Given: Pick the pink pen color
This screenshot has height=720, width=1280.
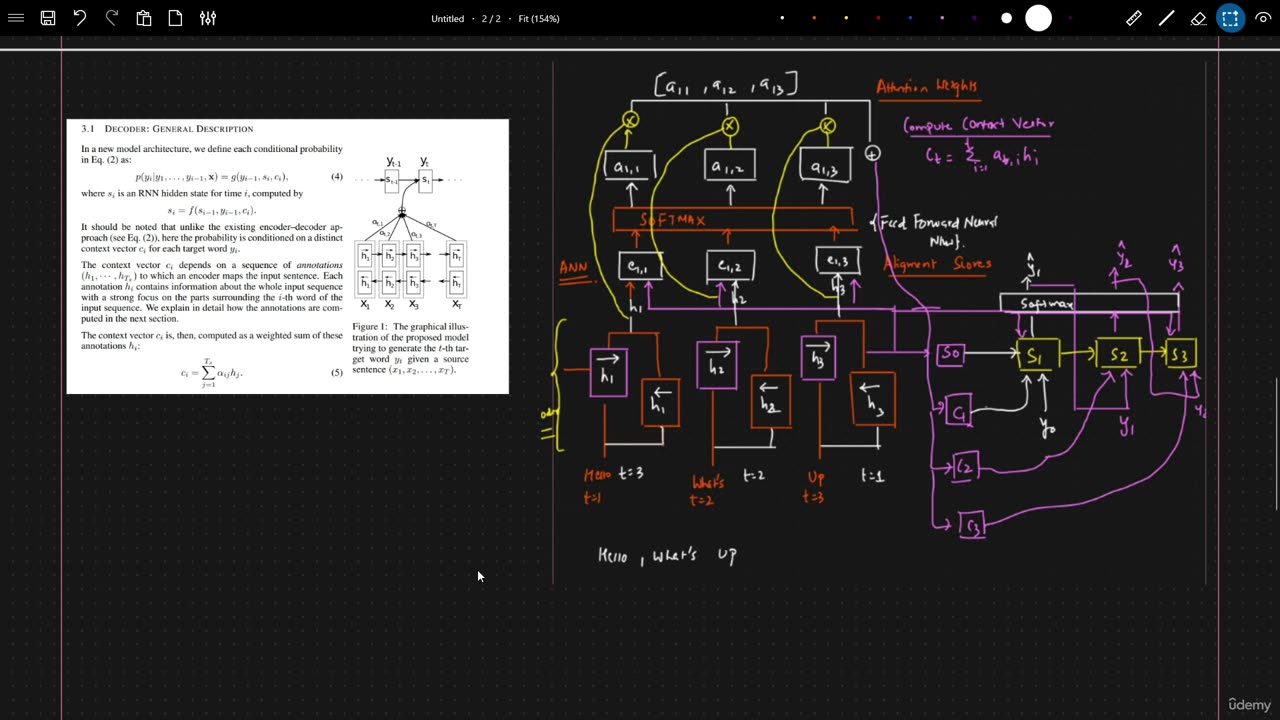Looking at the screenshot, I should point(942,18).
